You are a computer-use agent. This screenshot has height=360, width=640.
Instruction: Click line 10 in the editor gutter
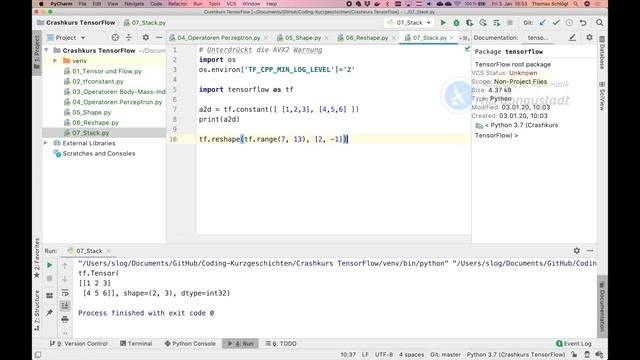[173, 140]
